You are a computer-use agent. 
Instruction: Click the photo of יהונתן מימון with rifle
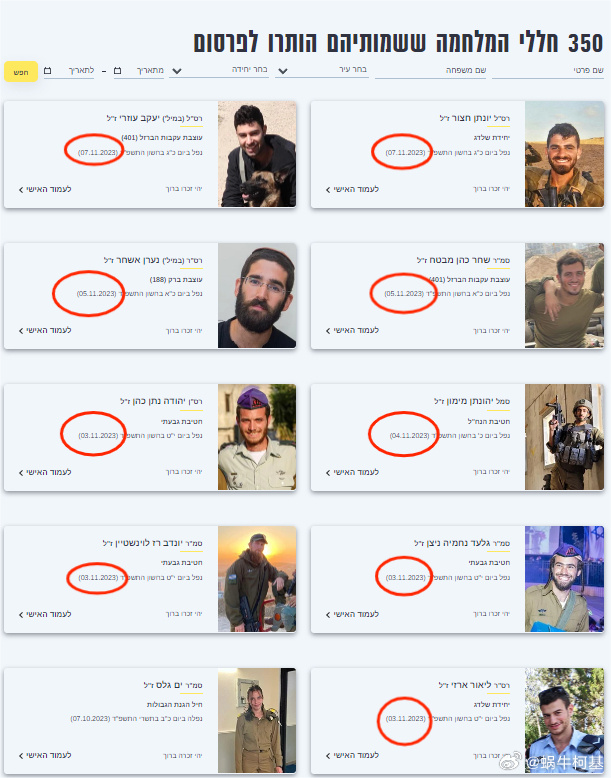pyautogui.click(x=564, y=437)
